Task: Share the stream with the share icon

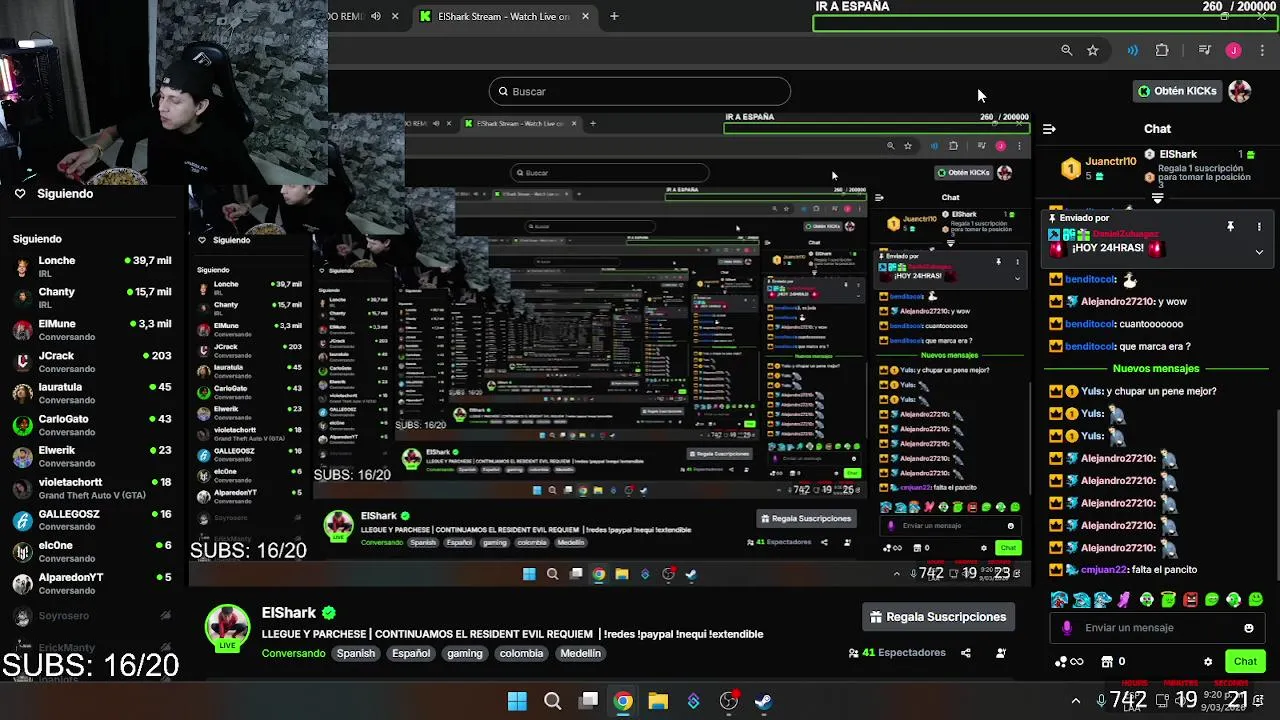Action: [x=966, y=653]
